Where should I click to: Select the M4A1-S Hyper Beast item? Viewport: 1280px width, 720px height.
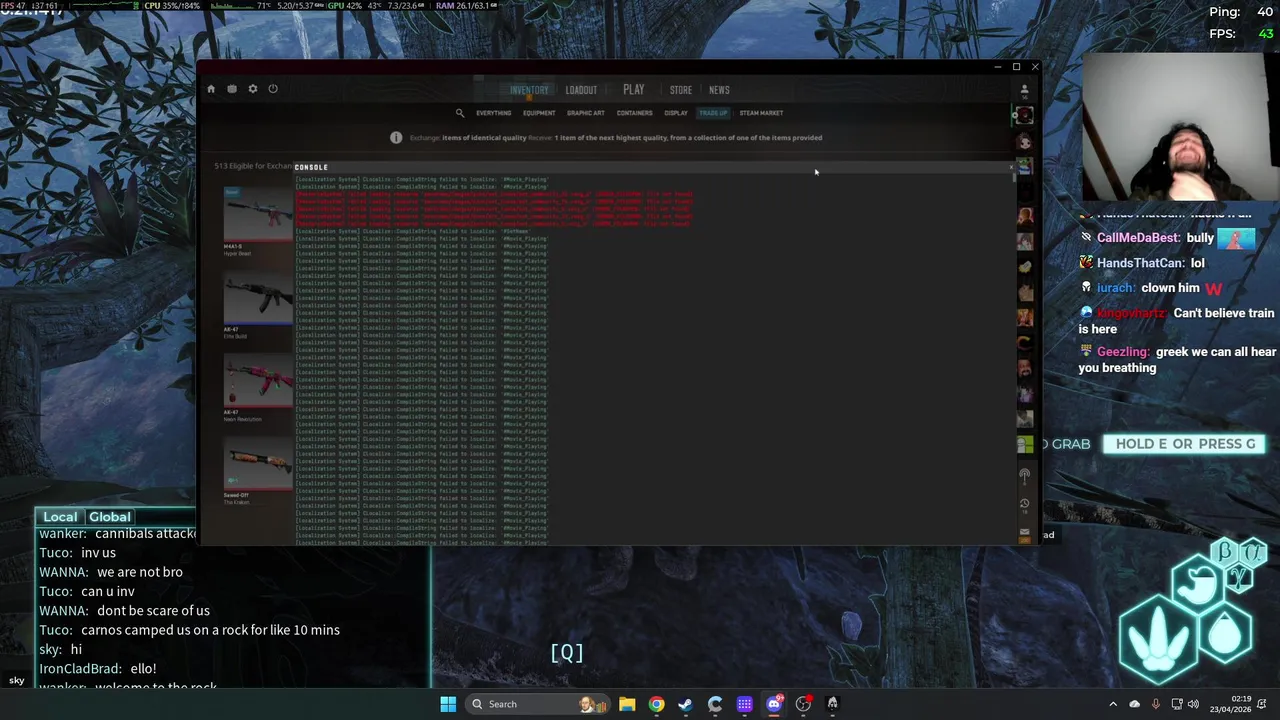(x=257, y=222)
